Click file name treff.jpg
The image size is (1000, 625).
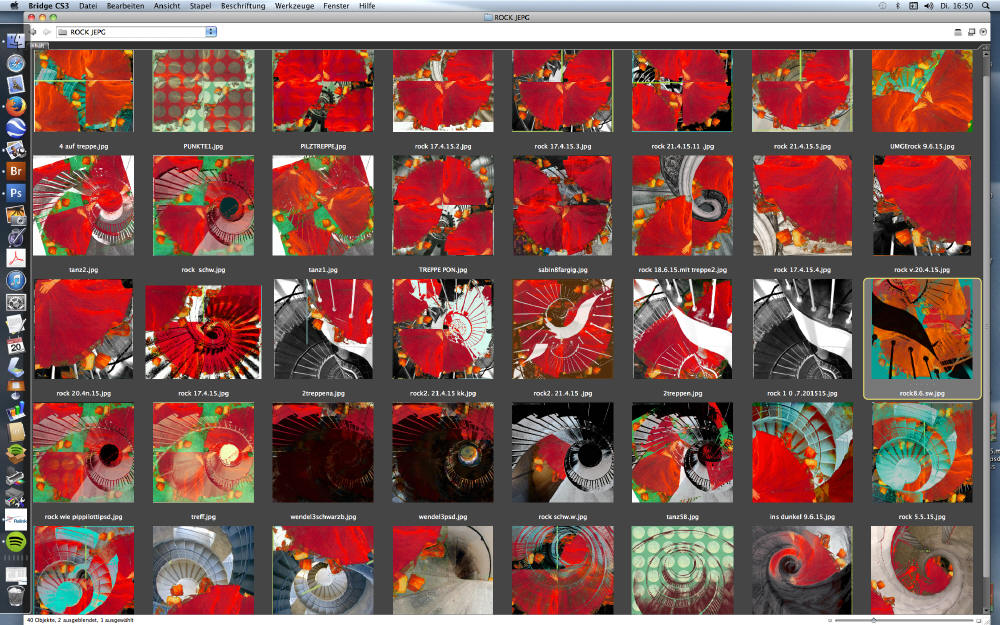[x=203, y=517]
